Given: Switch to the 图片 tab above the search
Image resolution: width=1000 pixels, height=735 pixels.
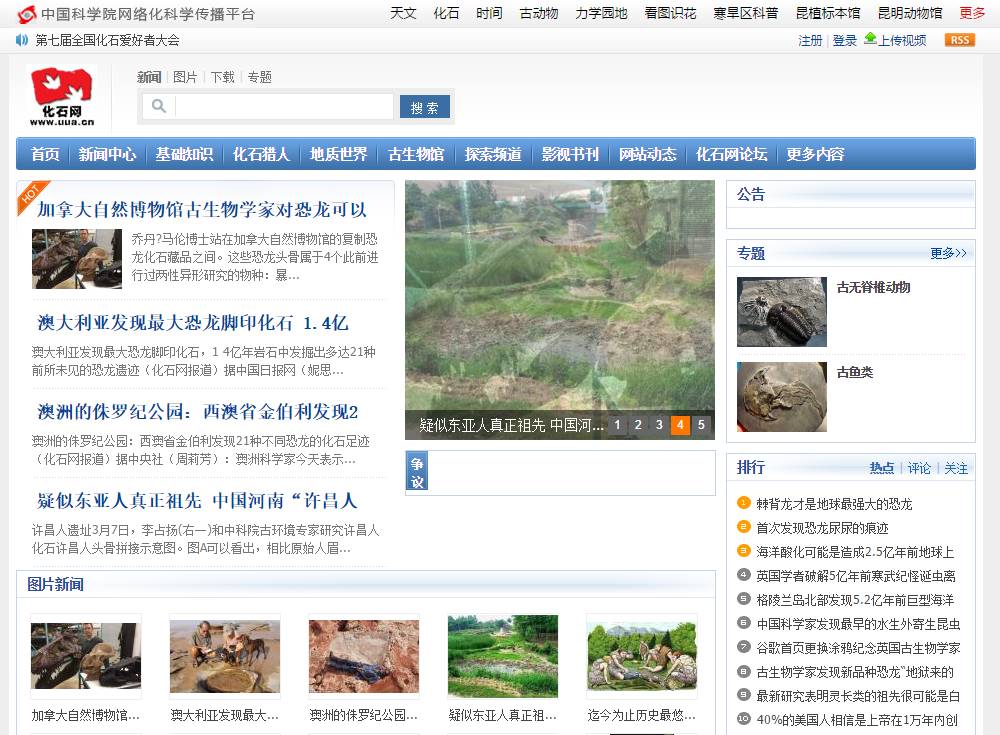Looking at the screenshot, I should [x=186, y=77].
